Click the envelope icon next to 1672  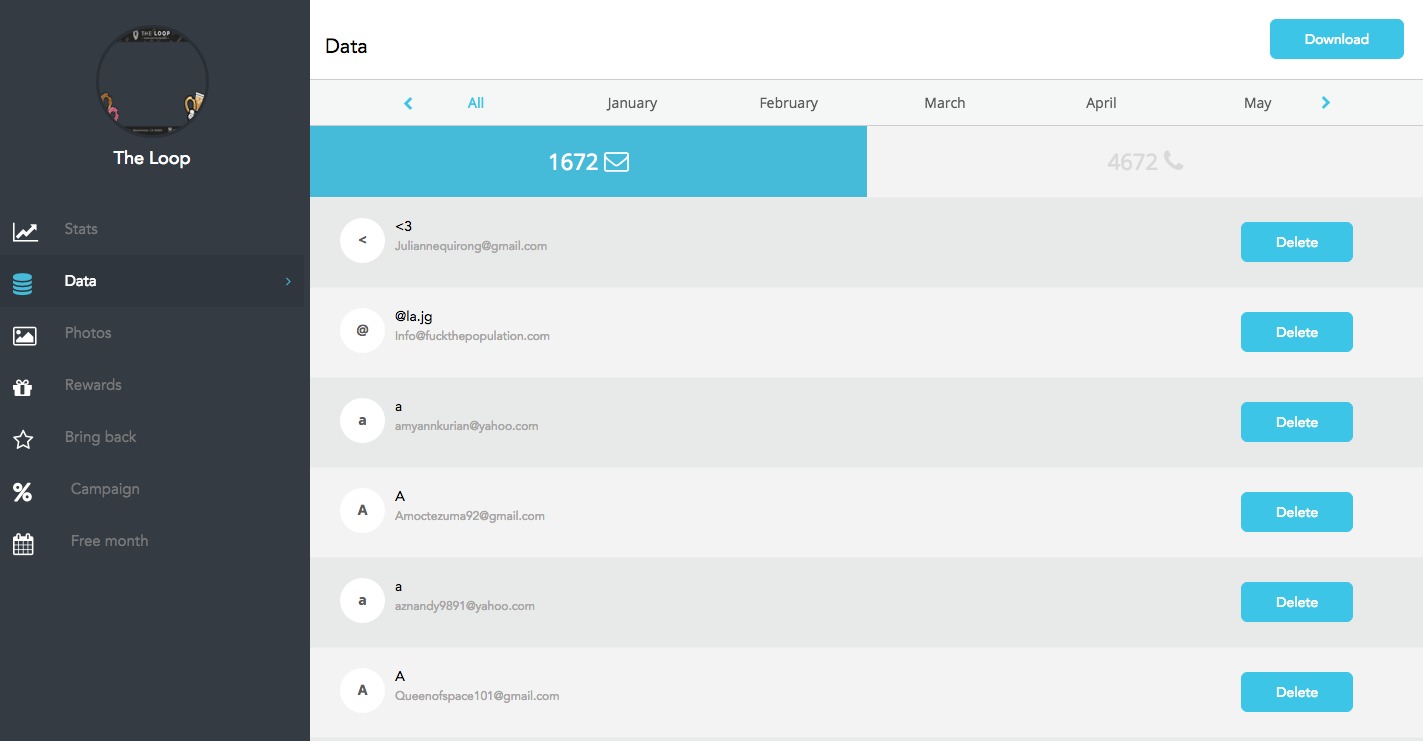pos(617,161)
